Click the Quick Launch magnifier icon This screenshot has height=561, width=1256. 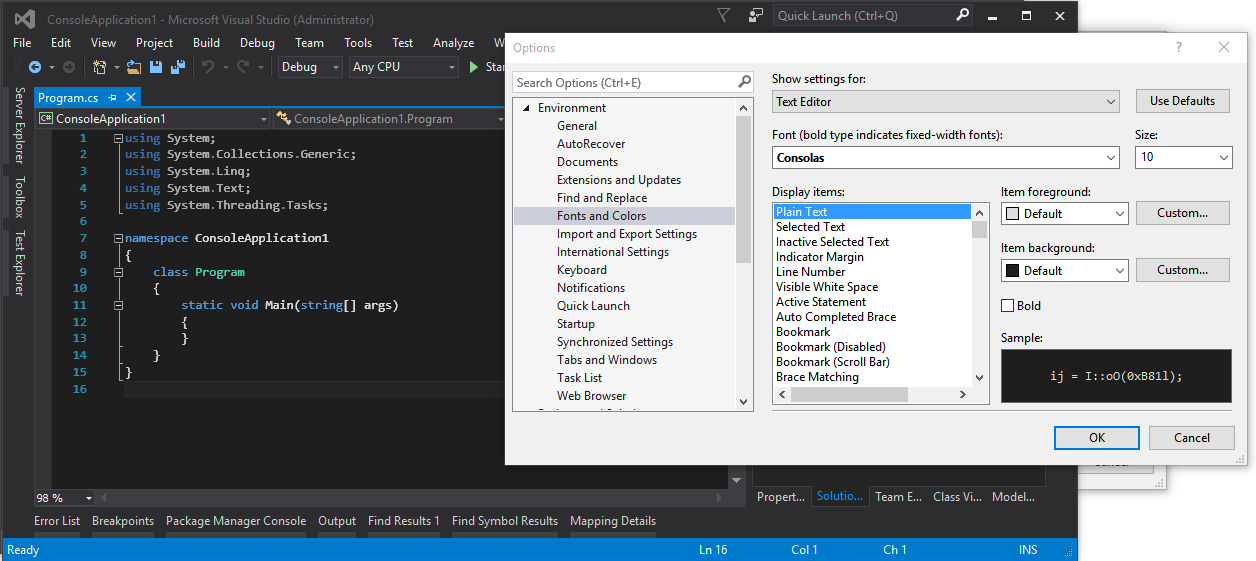coord(962,15)
